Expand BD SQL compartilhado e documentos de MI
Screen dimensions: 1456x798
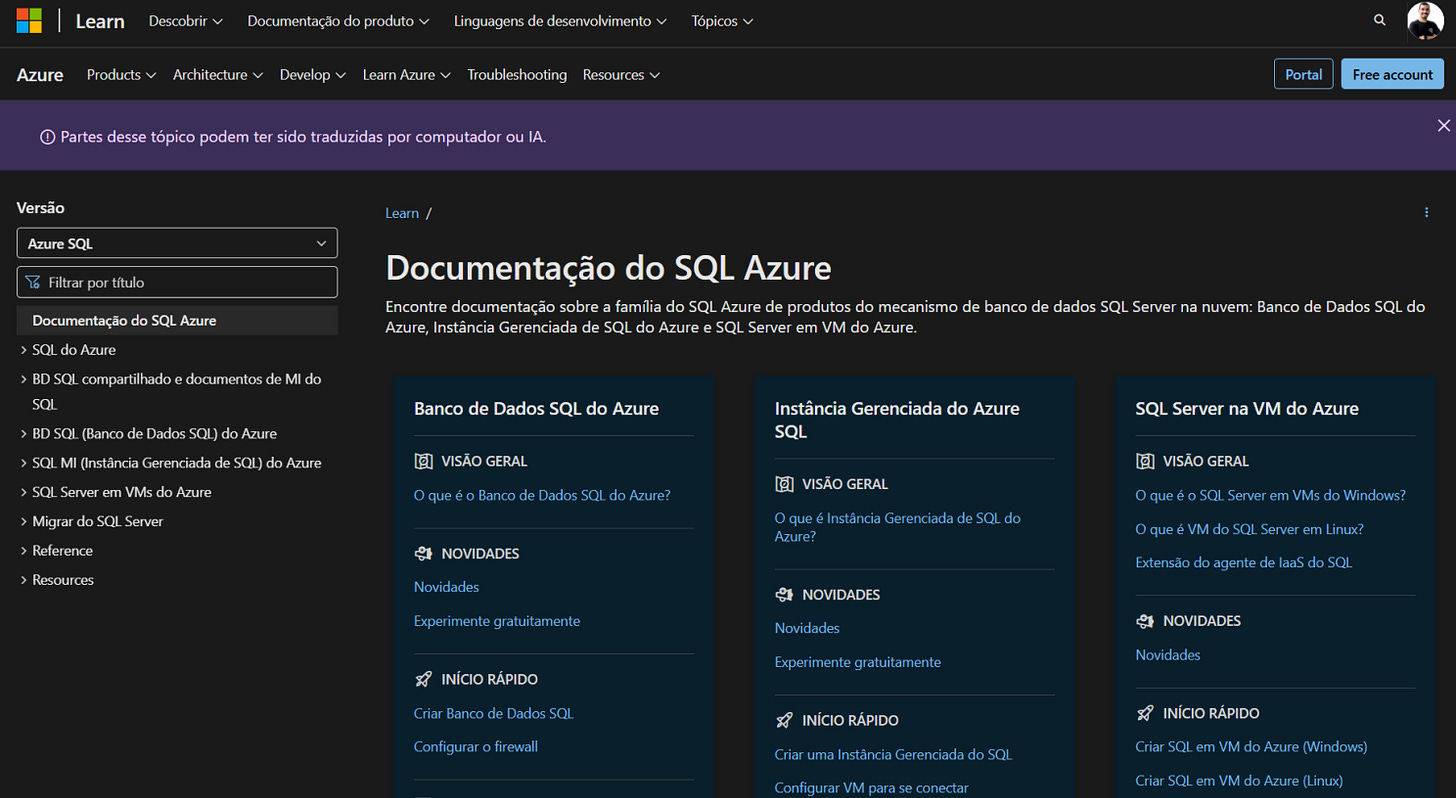[177, 392]
